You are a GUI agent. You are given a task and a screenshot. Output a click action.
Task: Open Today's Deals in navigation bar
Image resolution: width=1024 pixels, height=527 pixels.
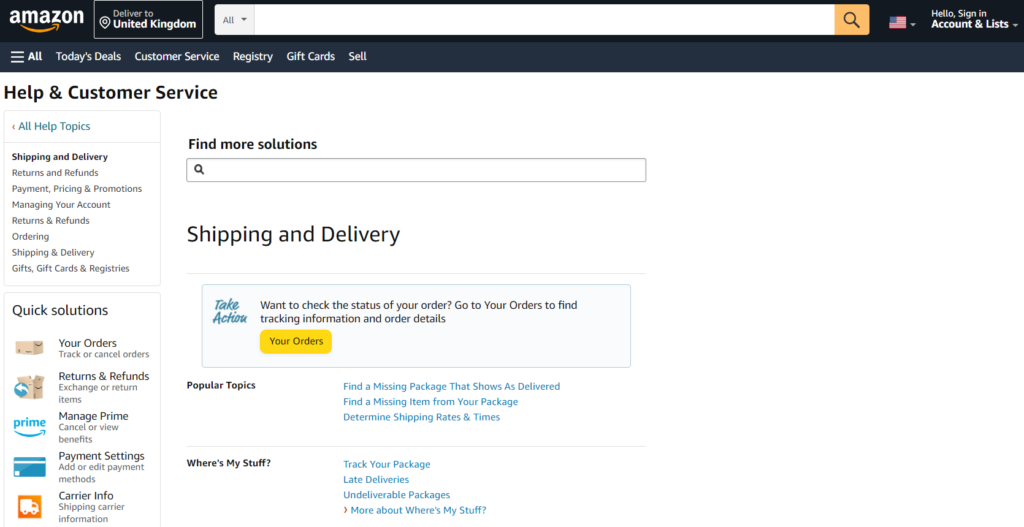[x=88, y=57]
